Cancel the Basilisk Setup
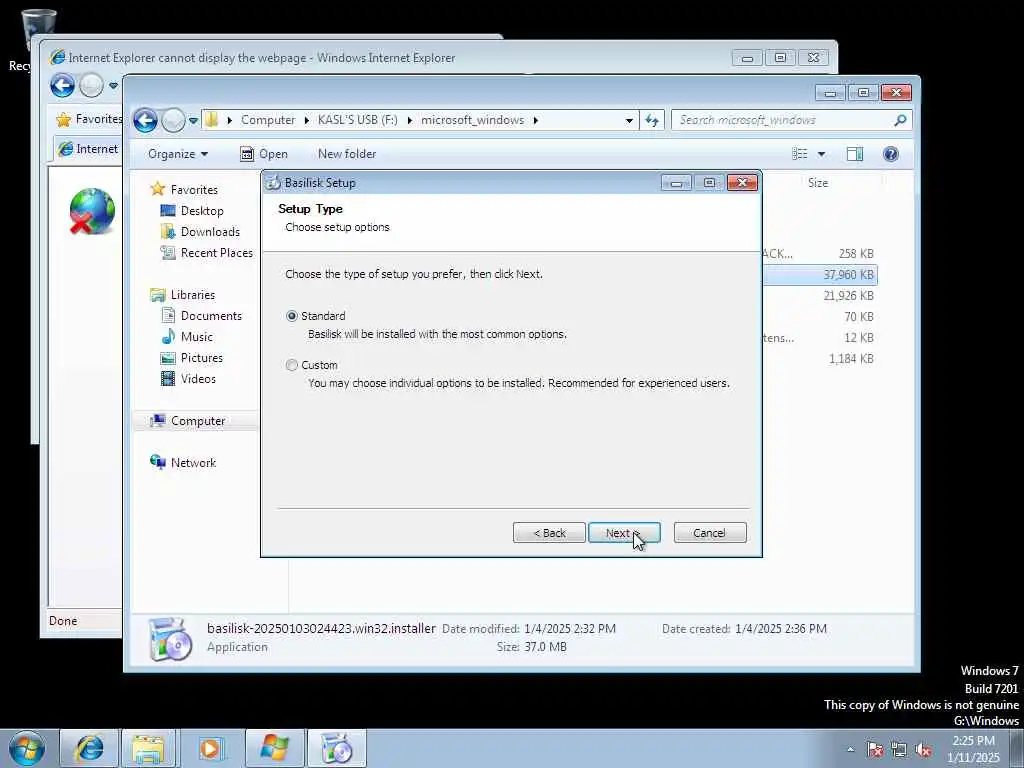The width and height of the screenshot is (1024, 768). point(709,533)
